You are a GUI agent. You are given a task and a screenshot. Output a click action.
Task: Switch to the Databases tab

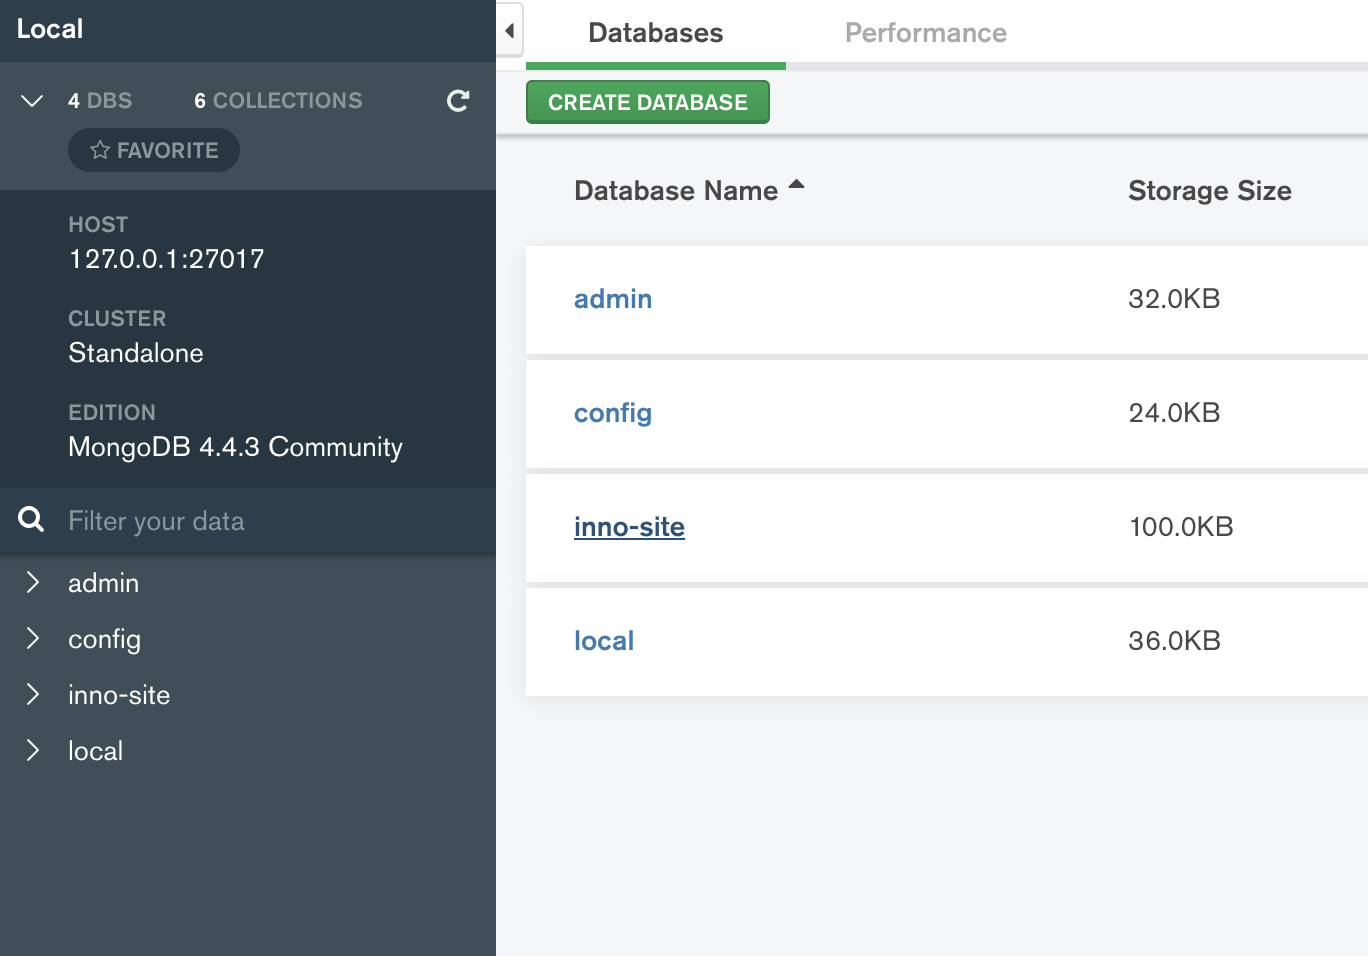point(656,33)
